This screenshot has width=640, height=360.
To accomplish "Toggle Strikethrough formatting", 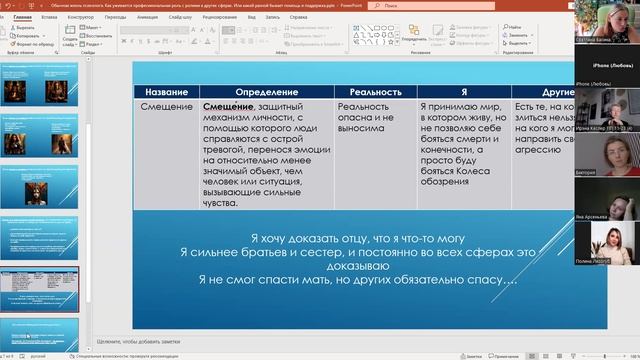I will pos(156,41).
